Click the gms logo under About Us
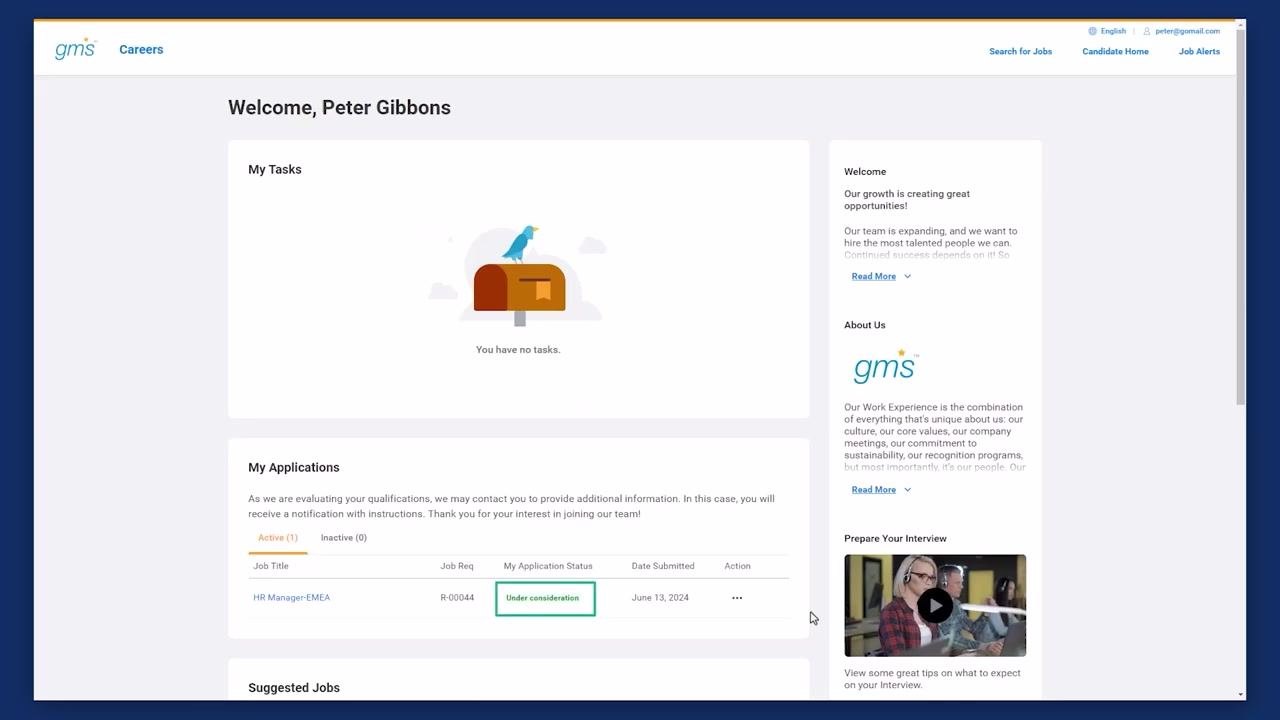This screenshot has width=1280, height=720. 886,366
